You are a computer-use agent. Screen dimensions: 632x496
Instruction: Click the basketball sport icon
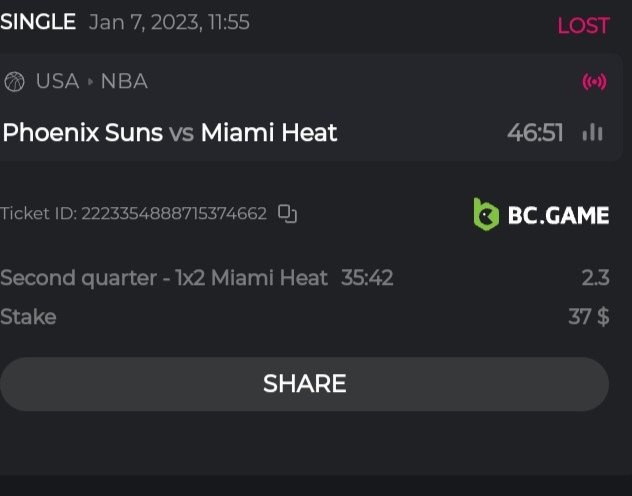[14, 82]
